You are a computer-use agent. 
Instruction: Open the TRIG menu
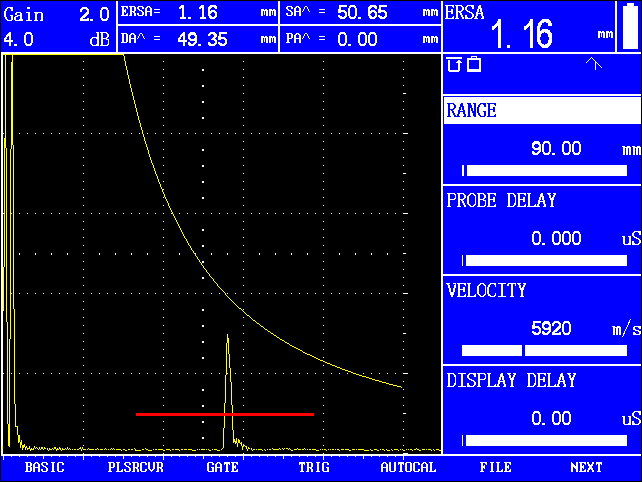(313, 467)
